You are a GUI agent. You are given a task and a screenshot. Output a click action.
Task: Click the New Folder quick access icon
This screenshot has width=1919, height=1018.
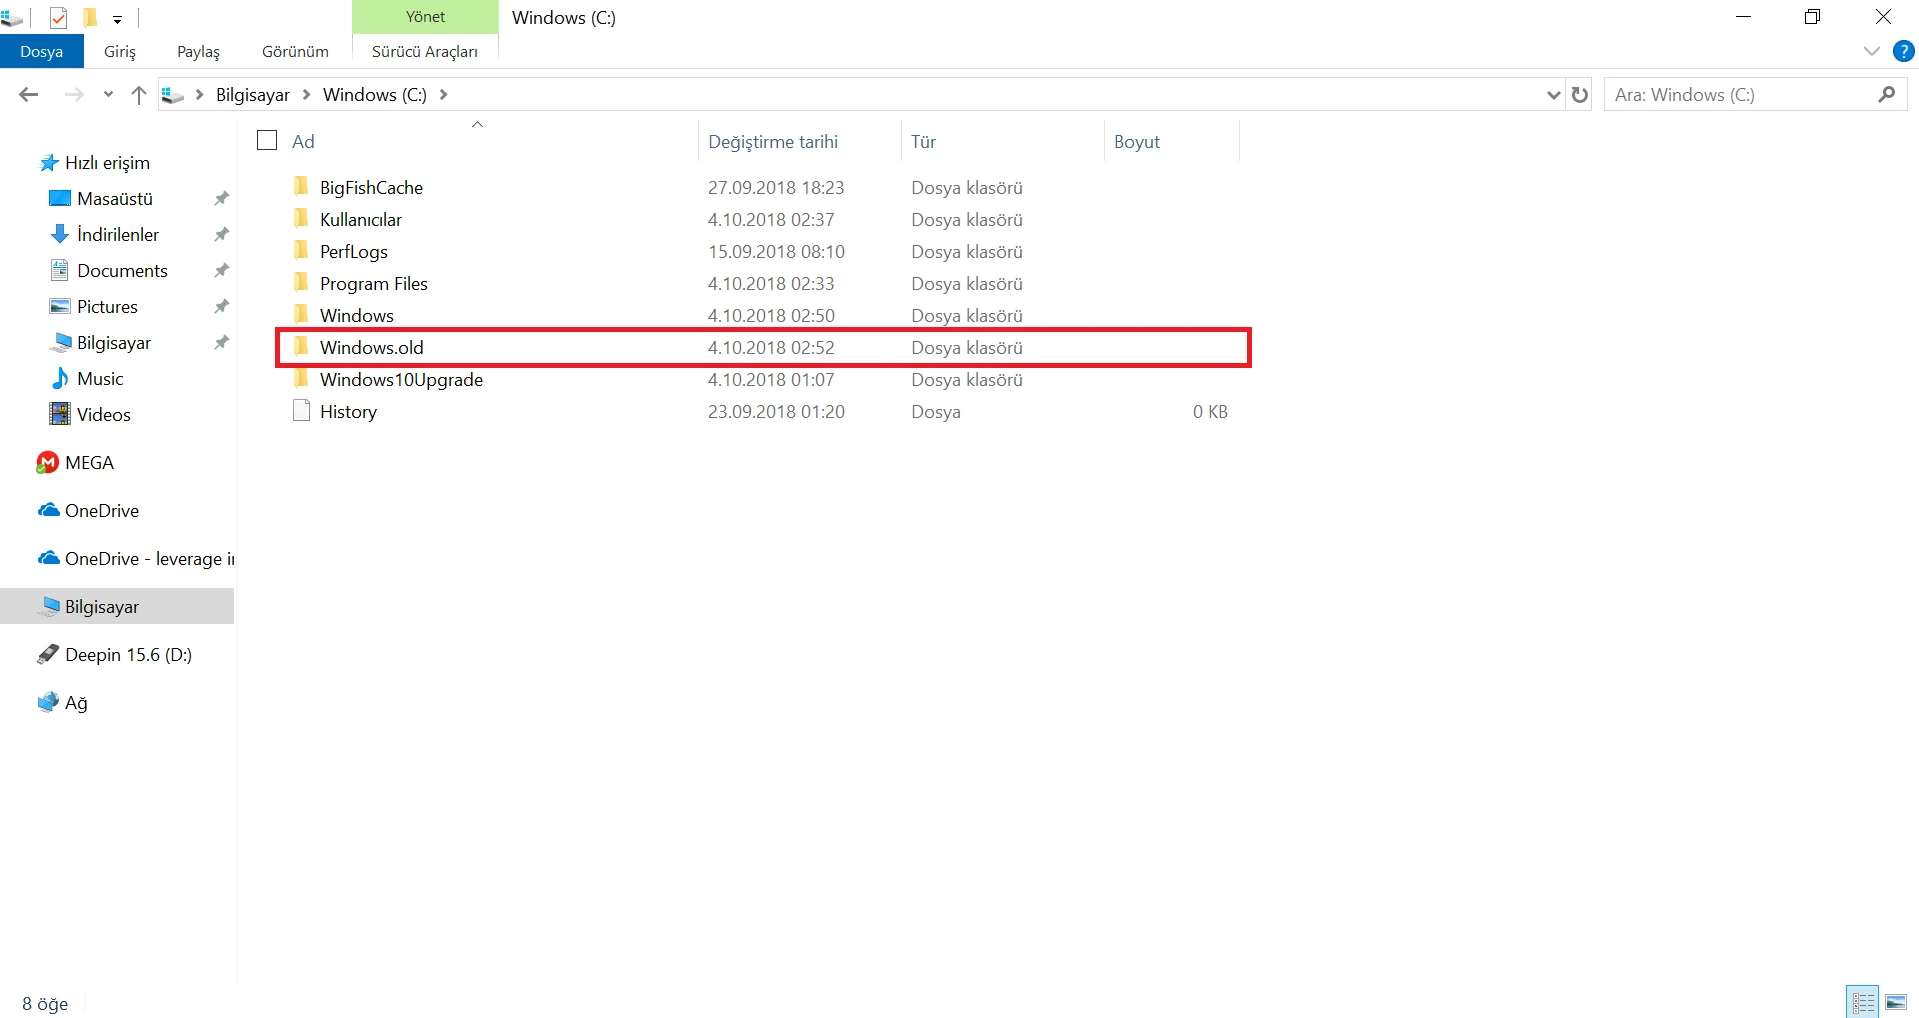(90, 18)
